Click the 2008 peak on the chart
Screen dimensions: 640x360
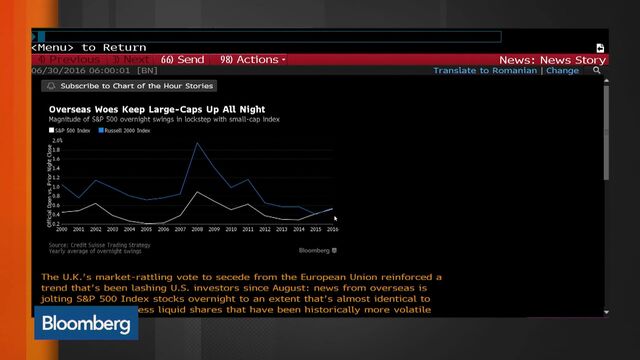(x=197, y=143)
